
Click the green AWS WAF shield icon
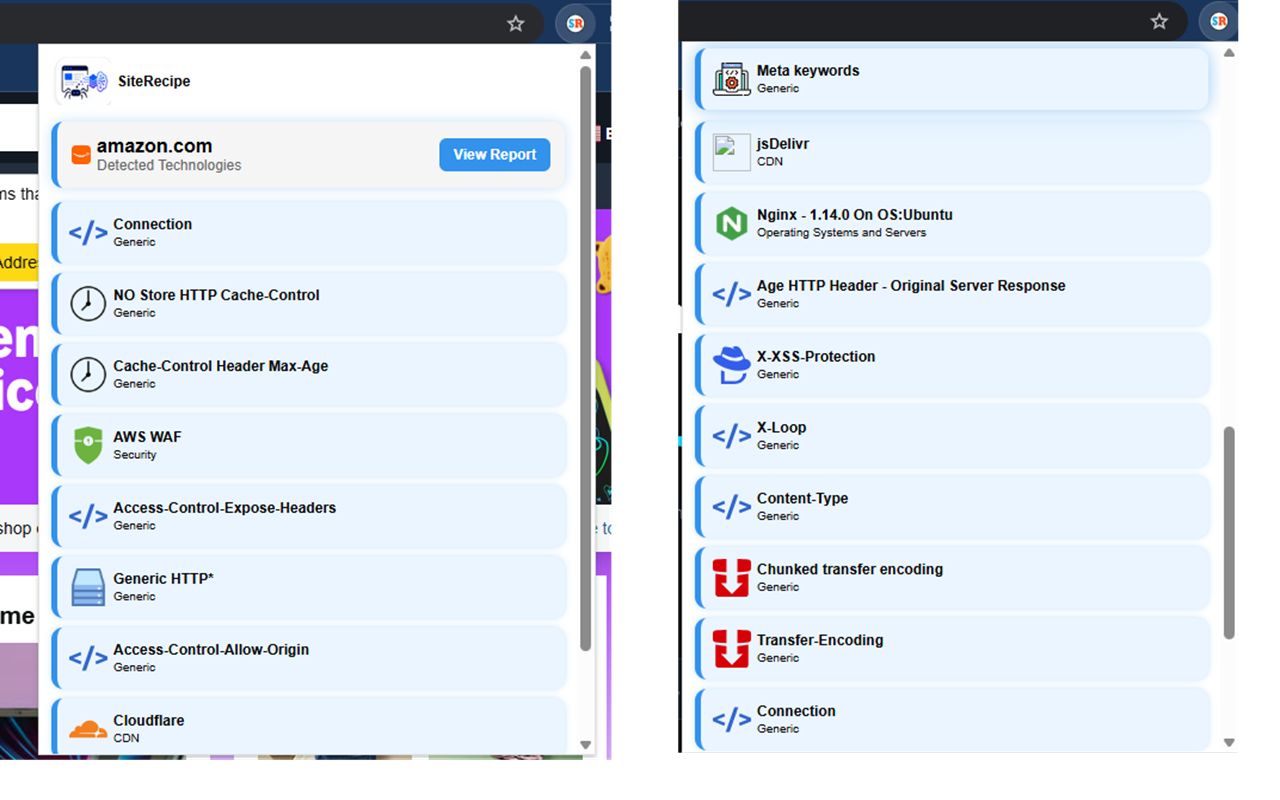(88, 445)
